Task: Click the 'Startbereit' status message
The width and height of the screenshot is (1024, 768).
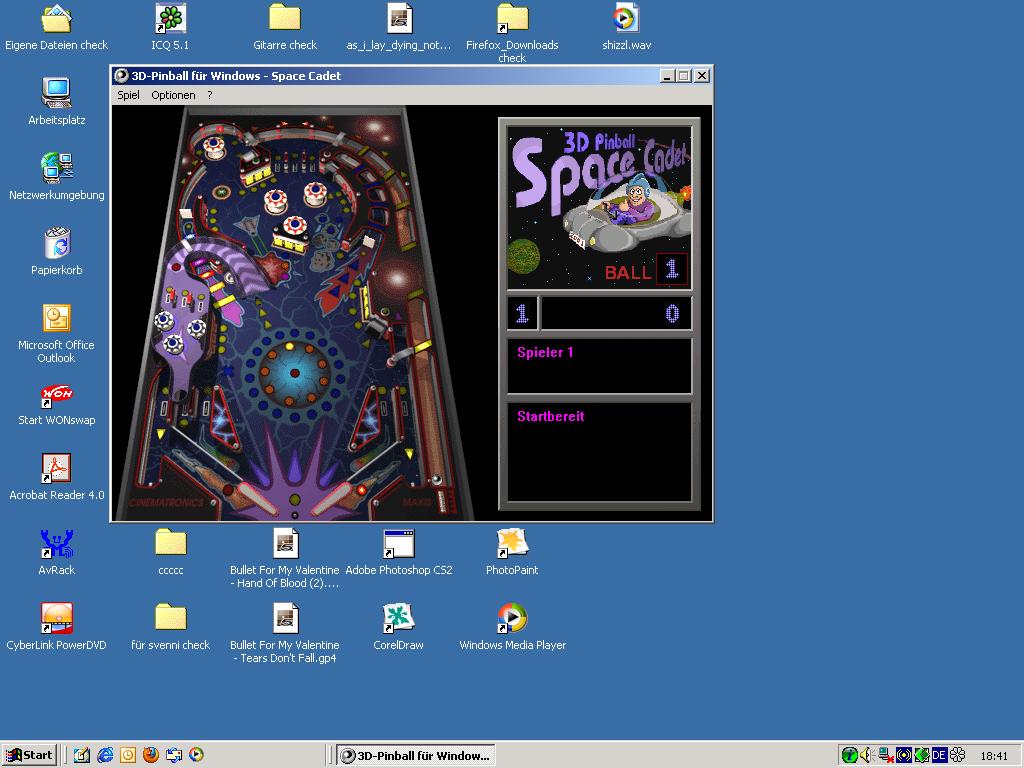Action: tap(551, 417)
